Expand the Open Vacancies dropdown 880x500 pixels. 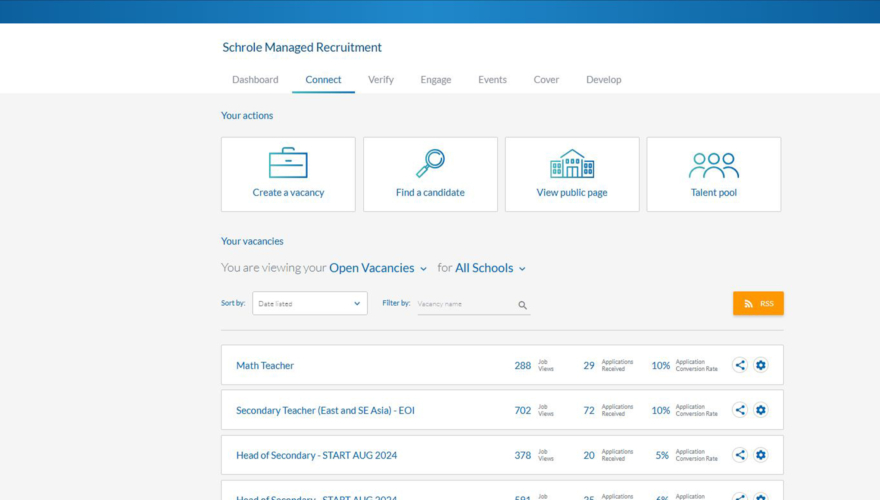point(378,268)
